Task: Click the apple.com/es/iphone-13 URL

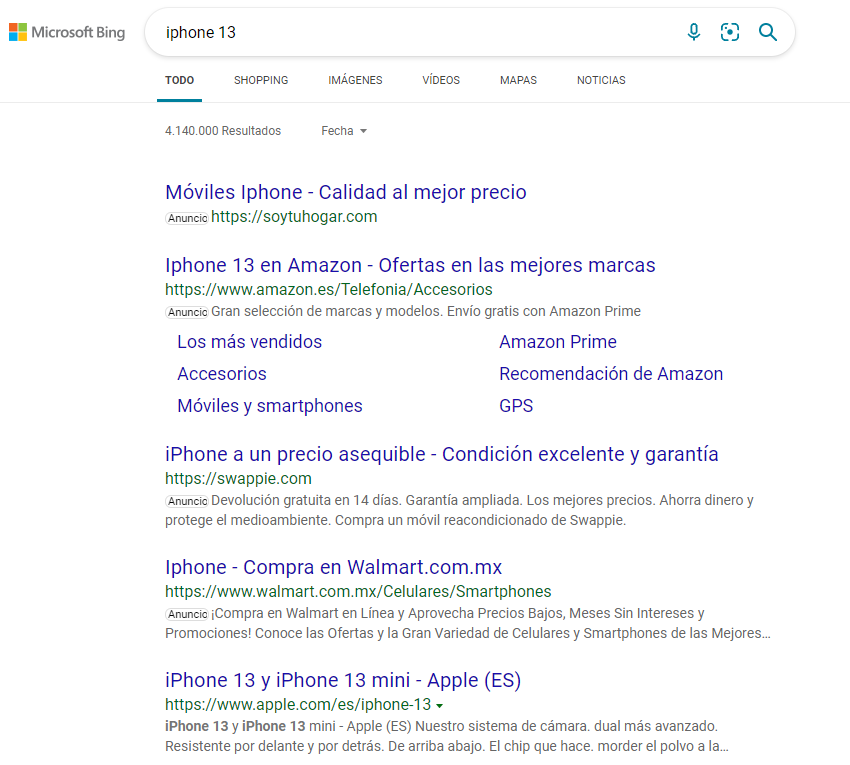Action: (298, 704)
